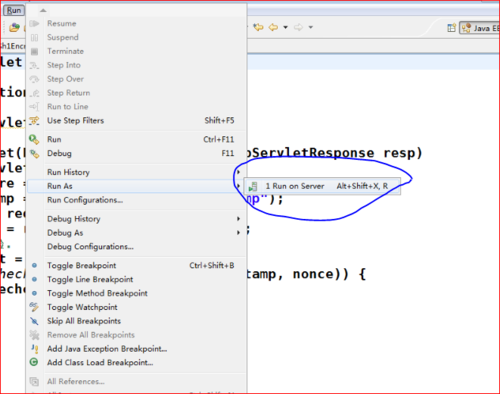
Task: Click the Skip All Breakpoints icon
Action: 34,321
